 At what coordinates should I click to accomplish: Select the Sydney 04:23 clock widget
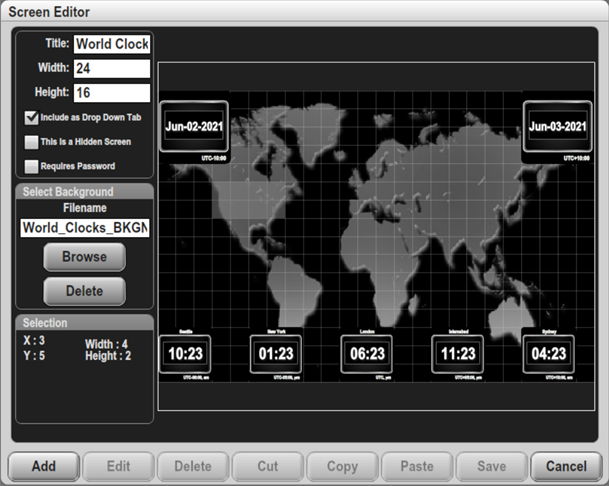549,354
